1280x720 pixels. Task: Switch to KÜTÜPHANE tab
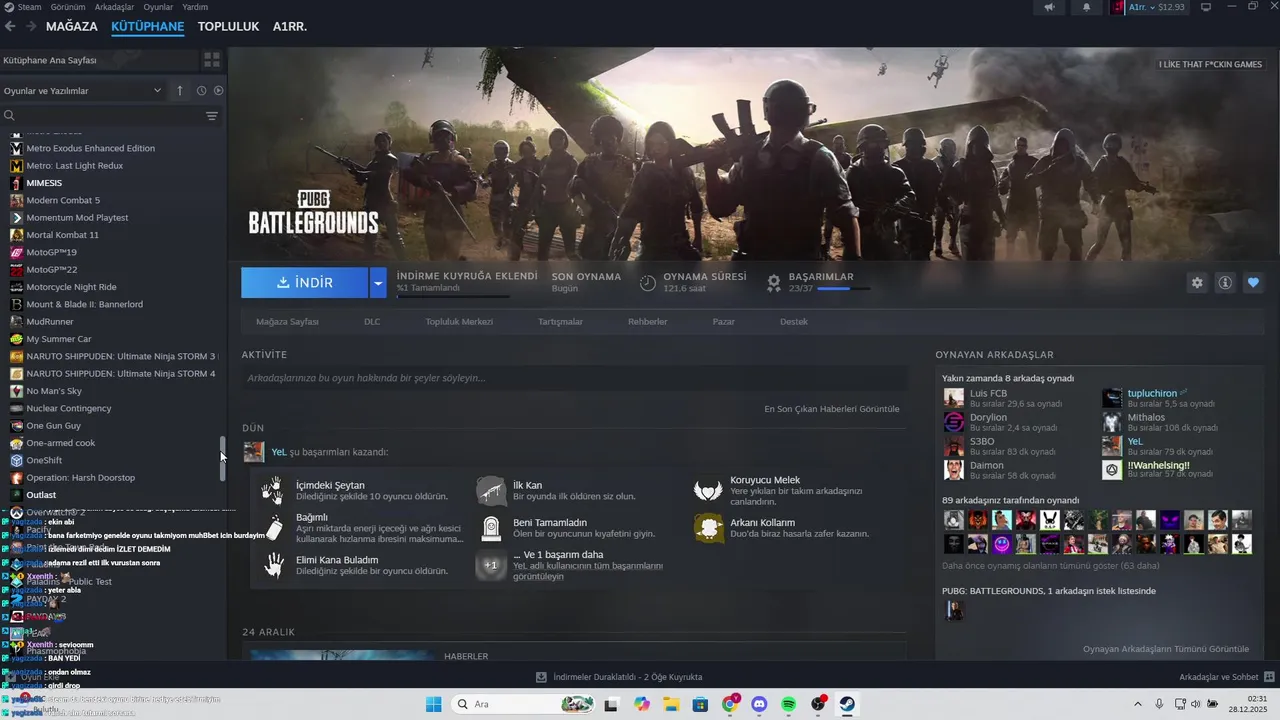click(x=148, y=26)
